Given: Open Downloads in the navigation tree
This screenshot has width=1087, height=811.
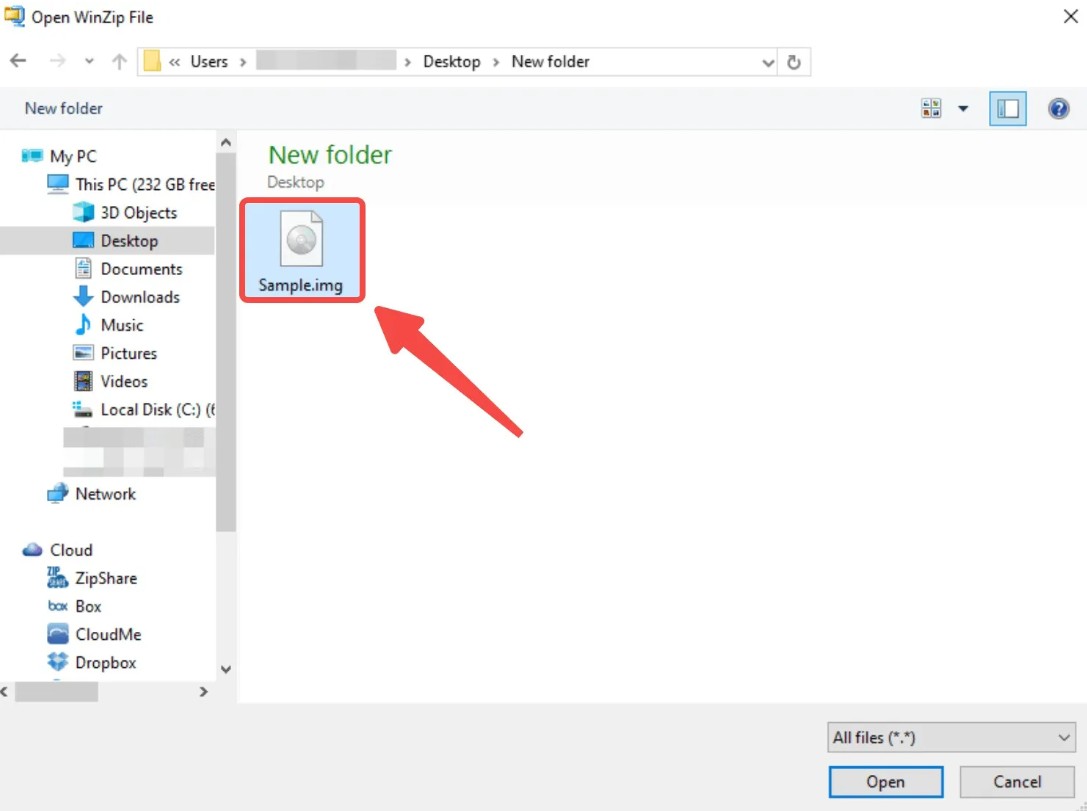Looking at the screenshot, I should pos(140,297).
